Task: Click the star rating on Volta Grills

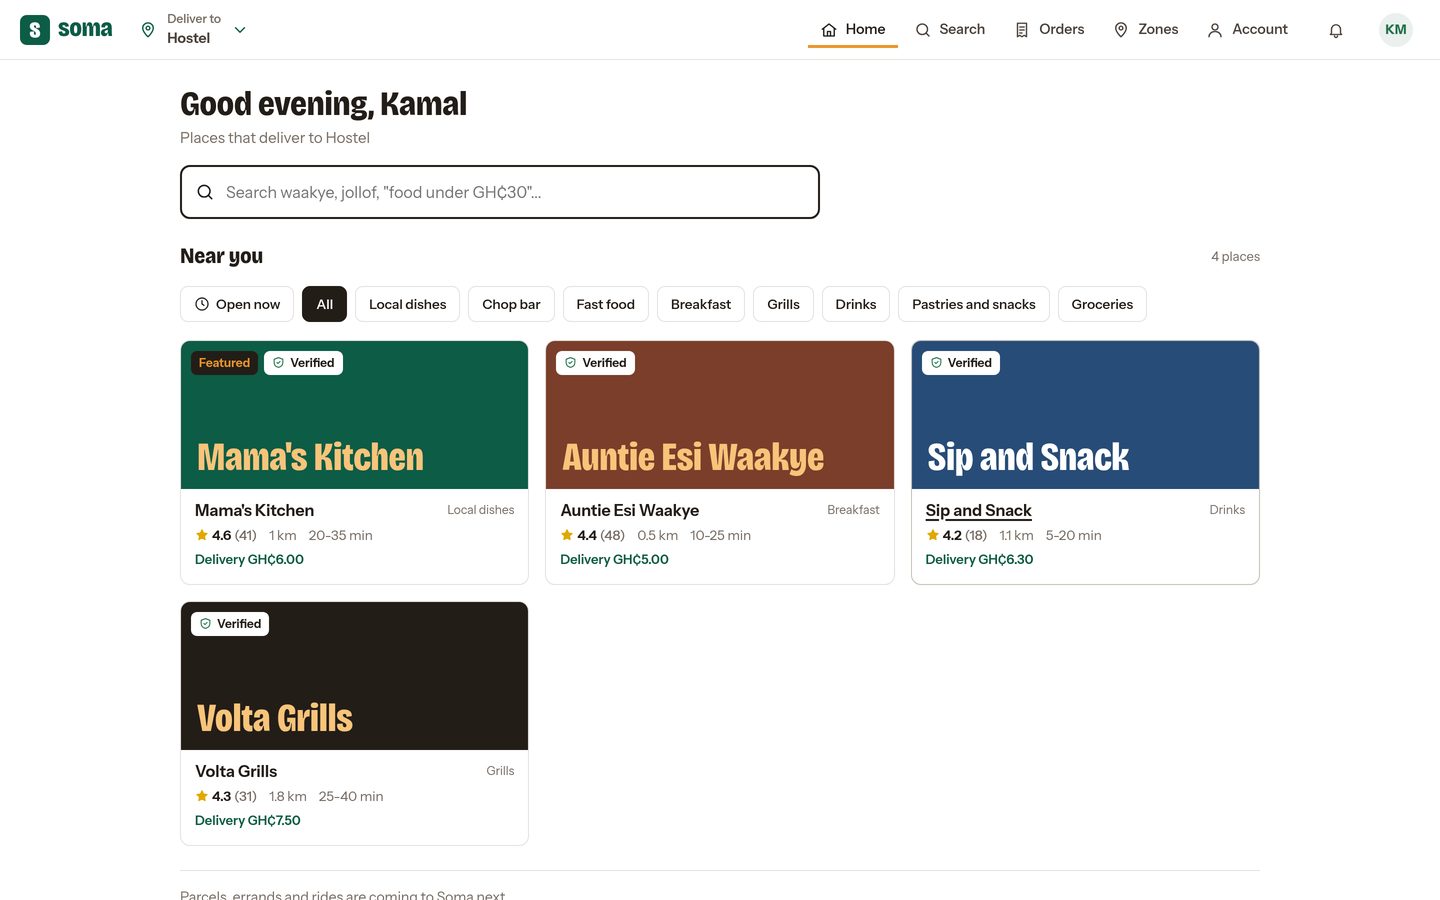Action: [x=226, y=797]
